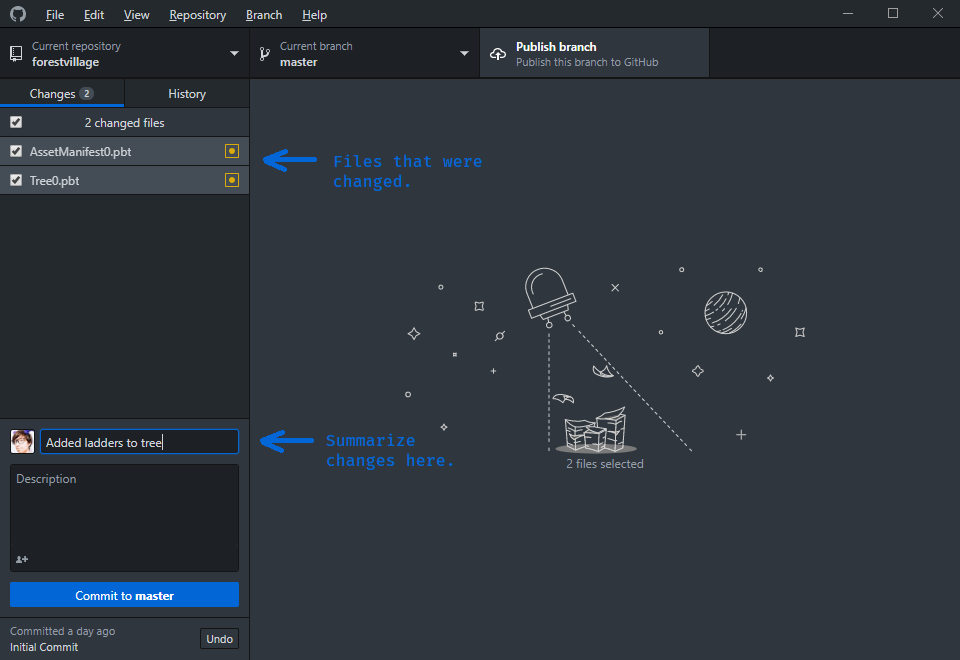
Task: Click modified status icon for Tree0.pbt
Action: click(x=232, y=180)
